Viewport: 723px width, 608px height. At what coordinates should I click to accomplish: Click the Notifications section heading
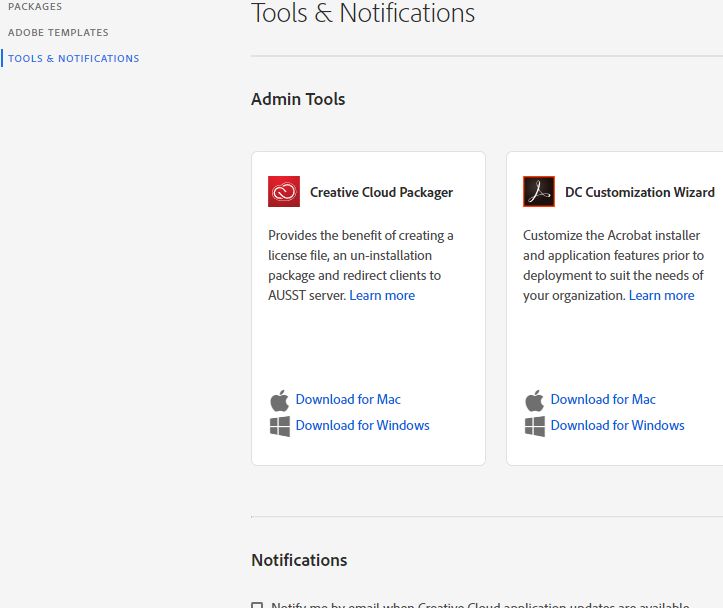click(x=299, y=560)
